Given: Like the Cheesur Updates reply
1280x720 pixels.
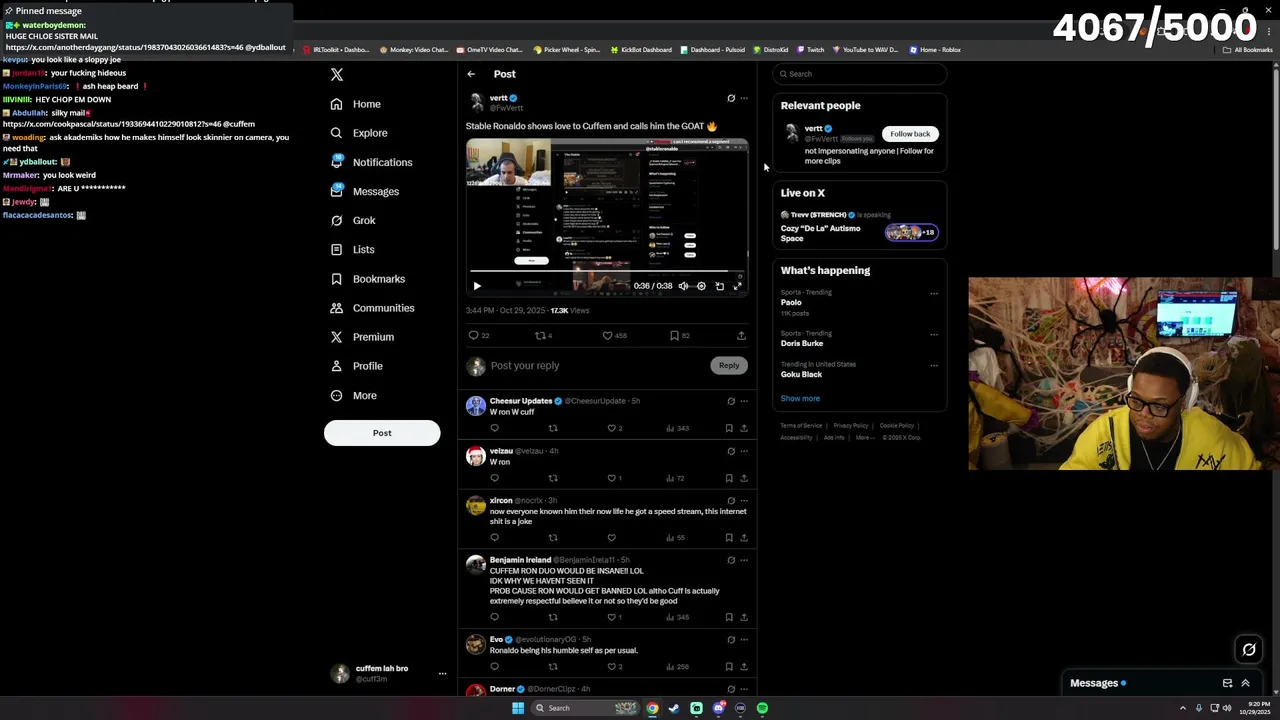Looking at the screenshot, I should 612,428.
